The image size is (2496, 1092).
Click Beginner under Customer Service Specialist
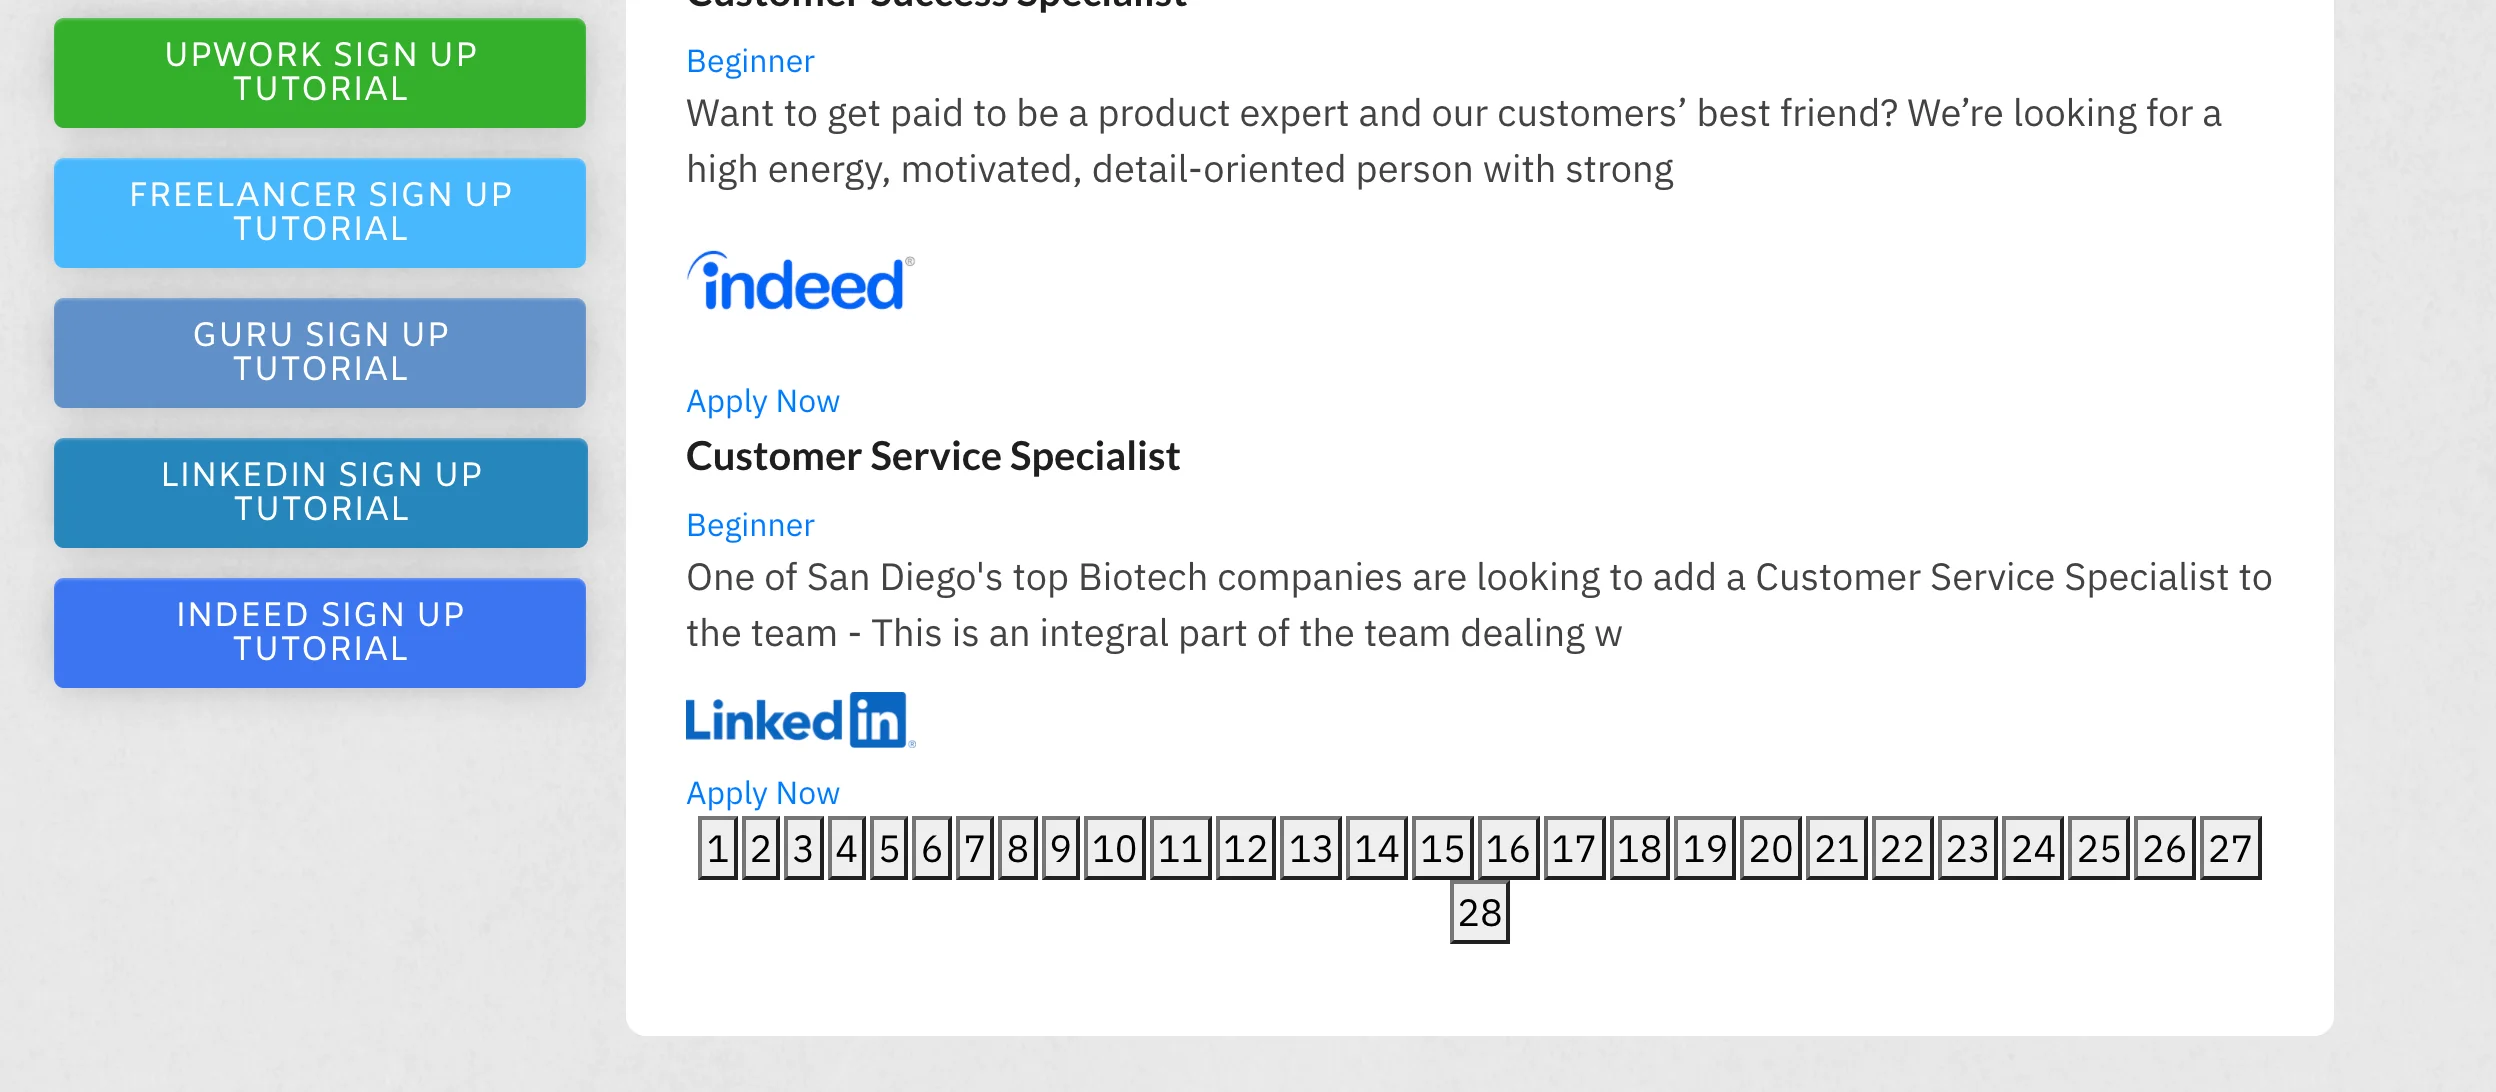tap(750, 525)
